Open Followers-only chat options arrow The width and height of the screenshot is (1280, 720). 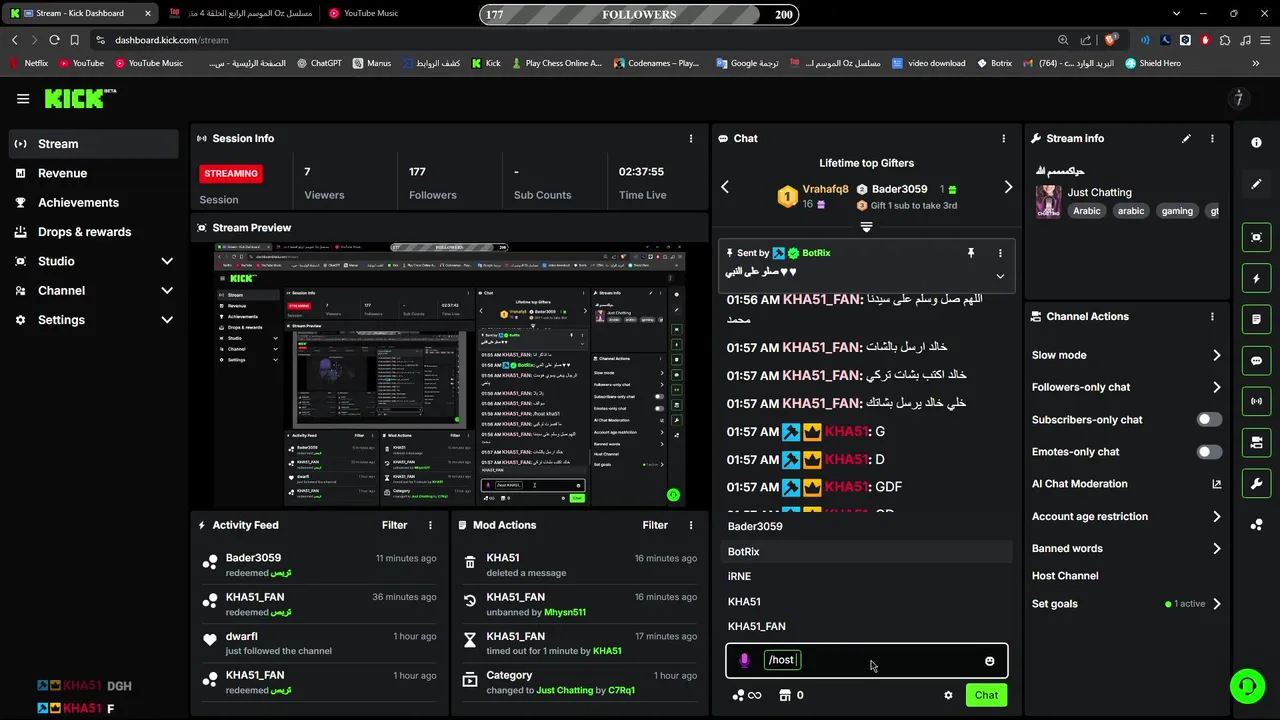pyautogui.click(x=1216, y=387)
